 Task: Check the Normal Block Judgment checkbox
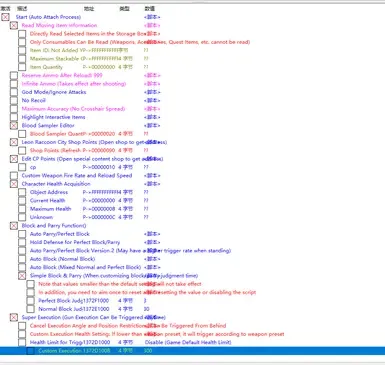(x=30, y=309)
